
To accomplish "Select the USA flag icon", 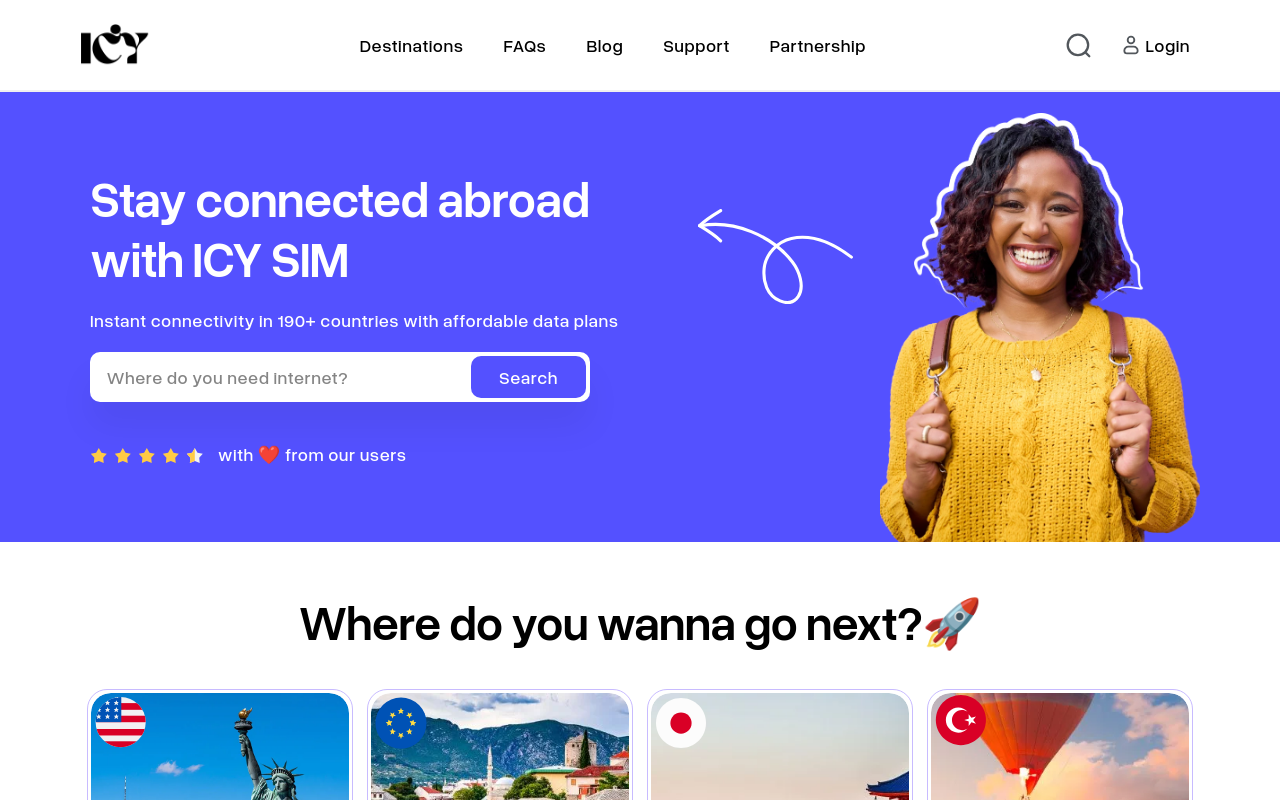I will [120, 722].
